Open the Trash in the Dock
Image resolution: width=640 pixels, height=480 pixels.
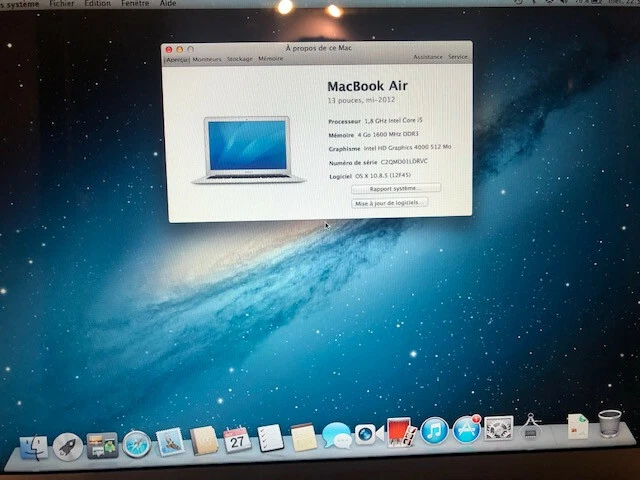610,424
